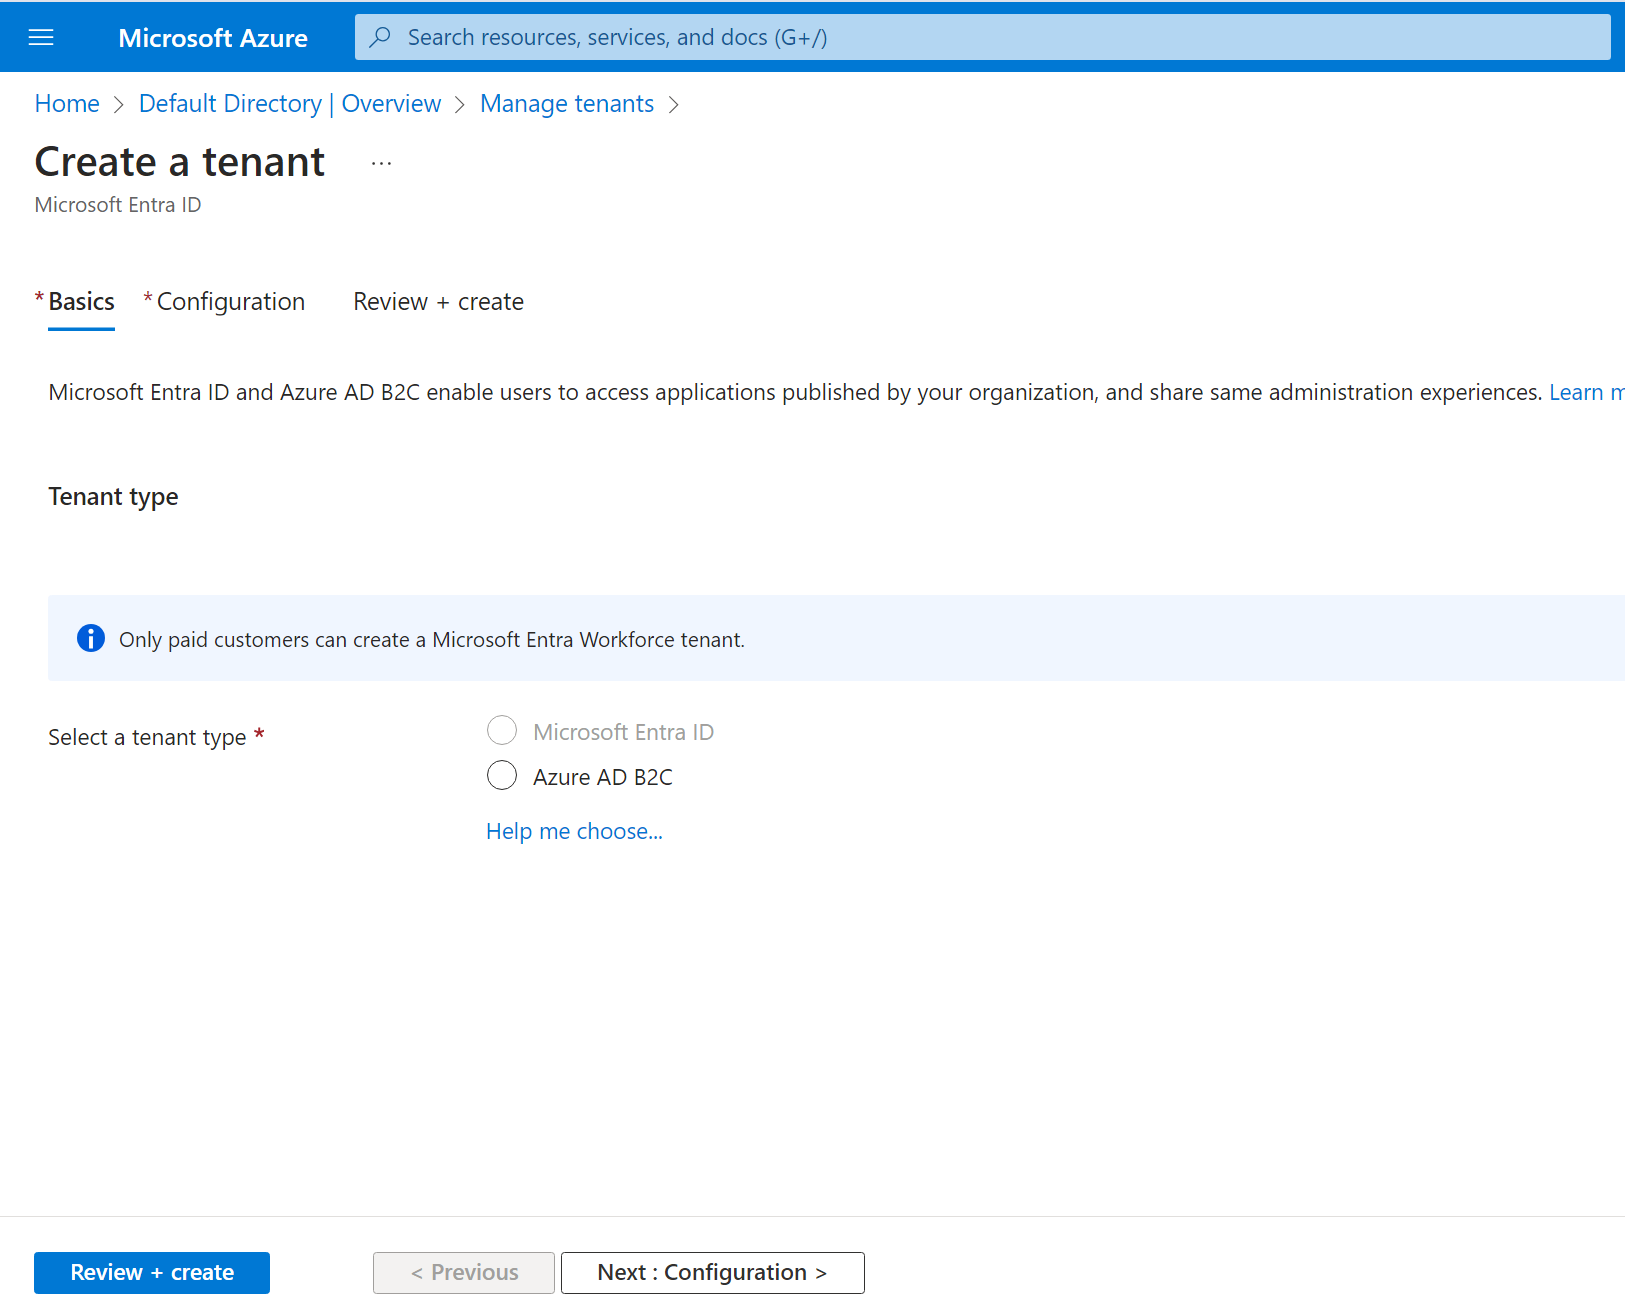Select the Microsoft Entra ID radio button

click(x=502, y=730)
